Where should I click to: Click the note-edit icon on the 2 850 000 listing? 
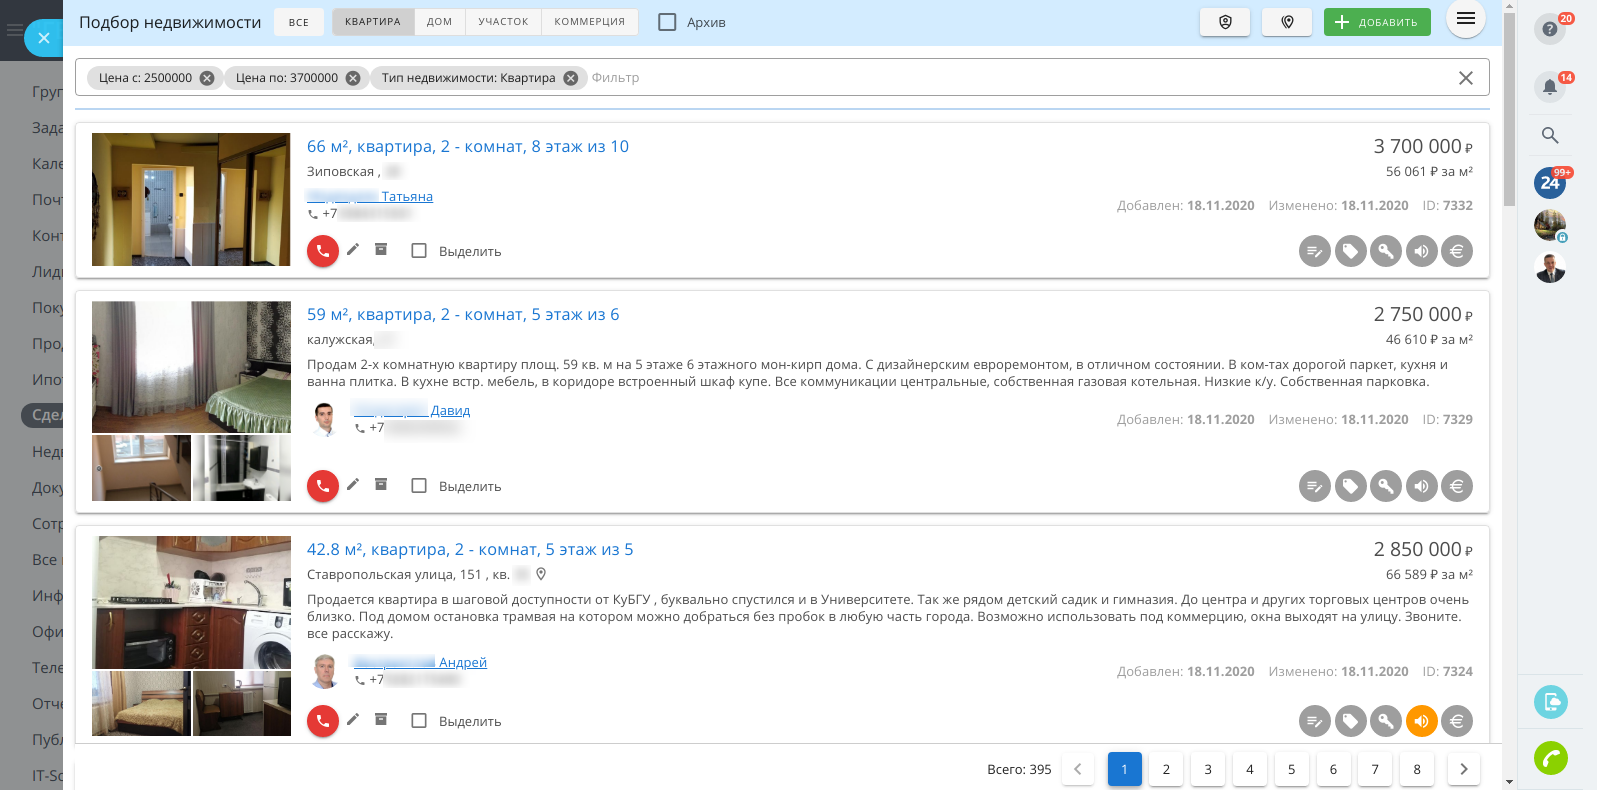point(1315,721)
